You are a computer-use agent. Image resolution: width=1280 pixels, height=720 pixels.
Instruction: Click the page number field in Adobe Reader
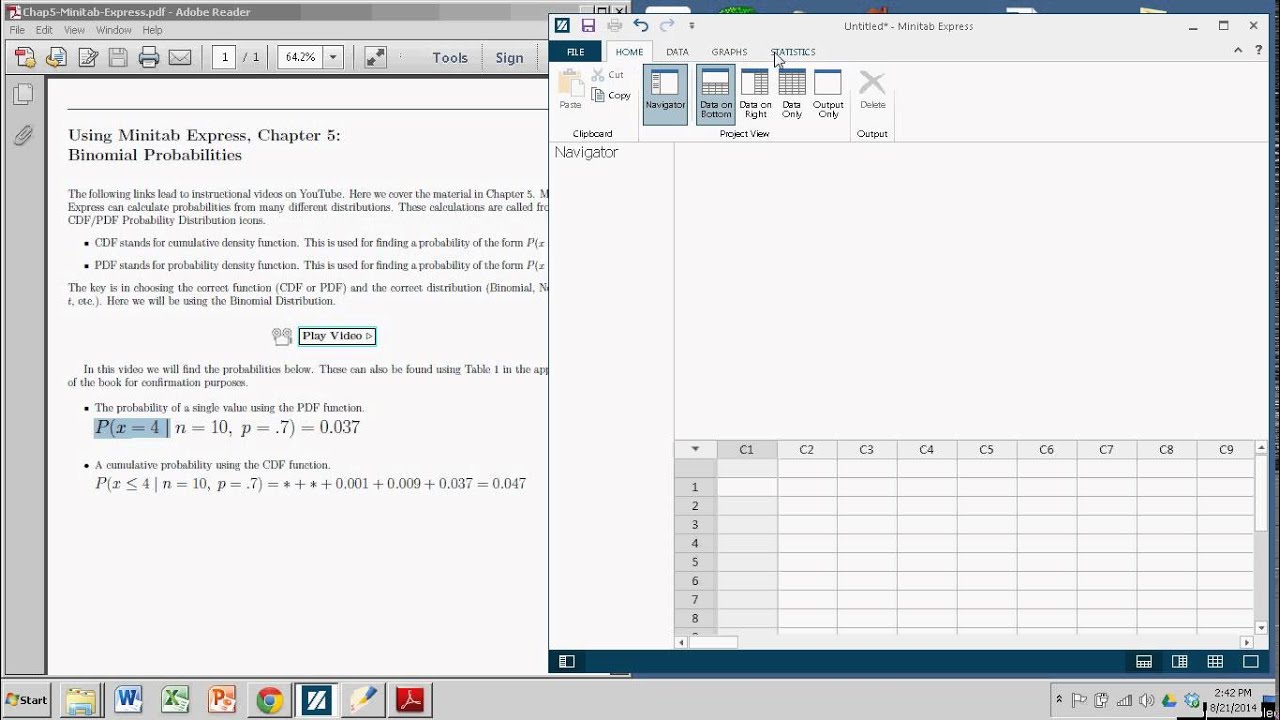click(225, 57)
